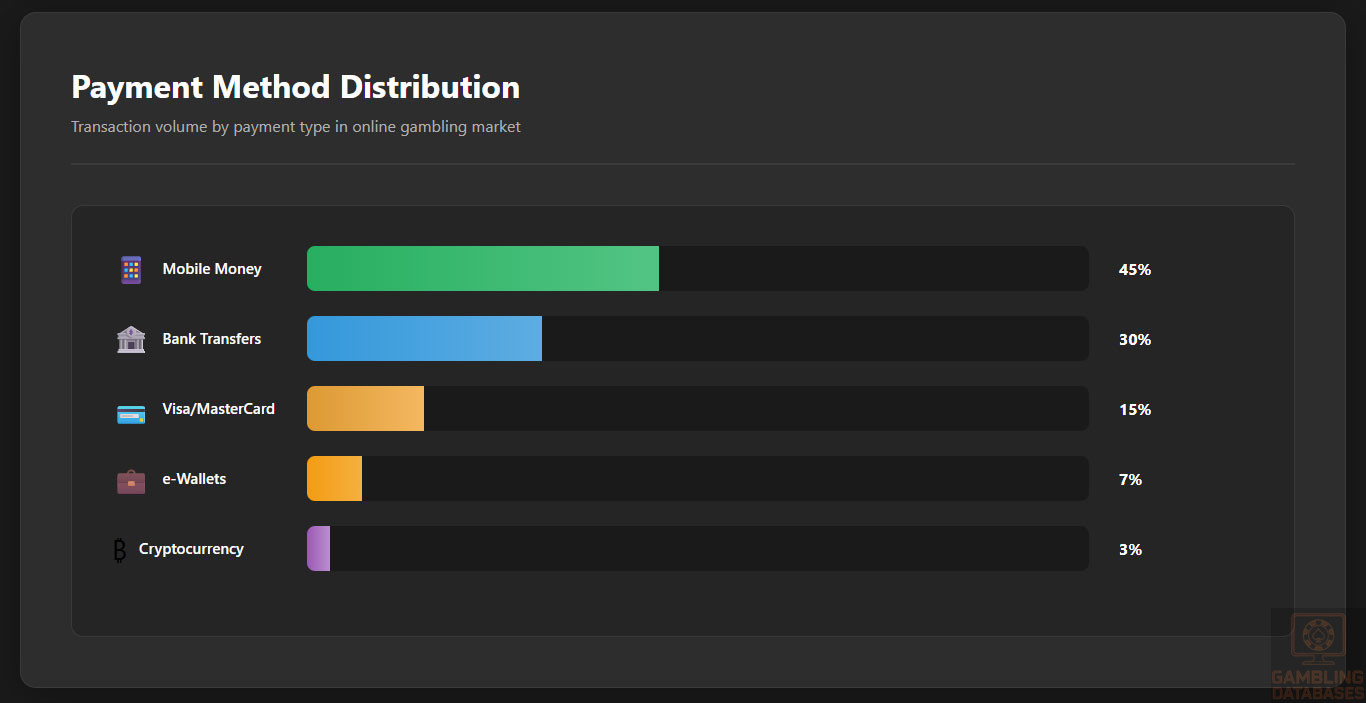Click the 30% value for Bank Transfers
Viewport: 1366px width, 703px height.
click(x=1135, y=340)
